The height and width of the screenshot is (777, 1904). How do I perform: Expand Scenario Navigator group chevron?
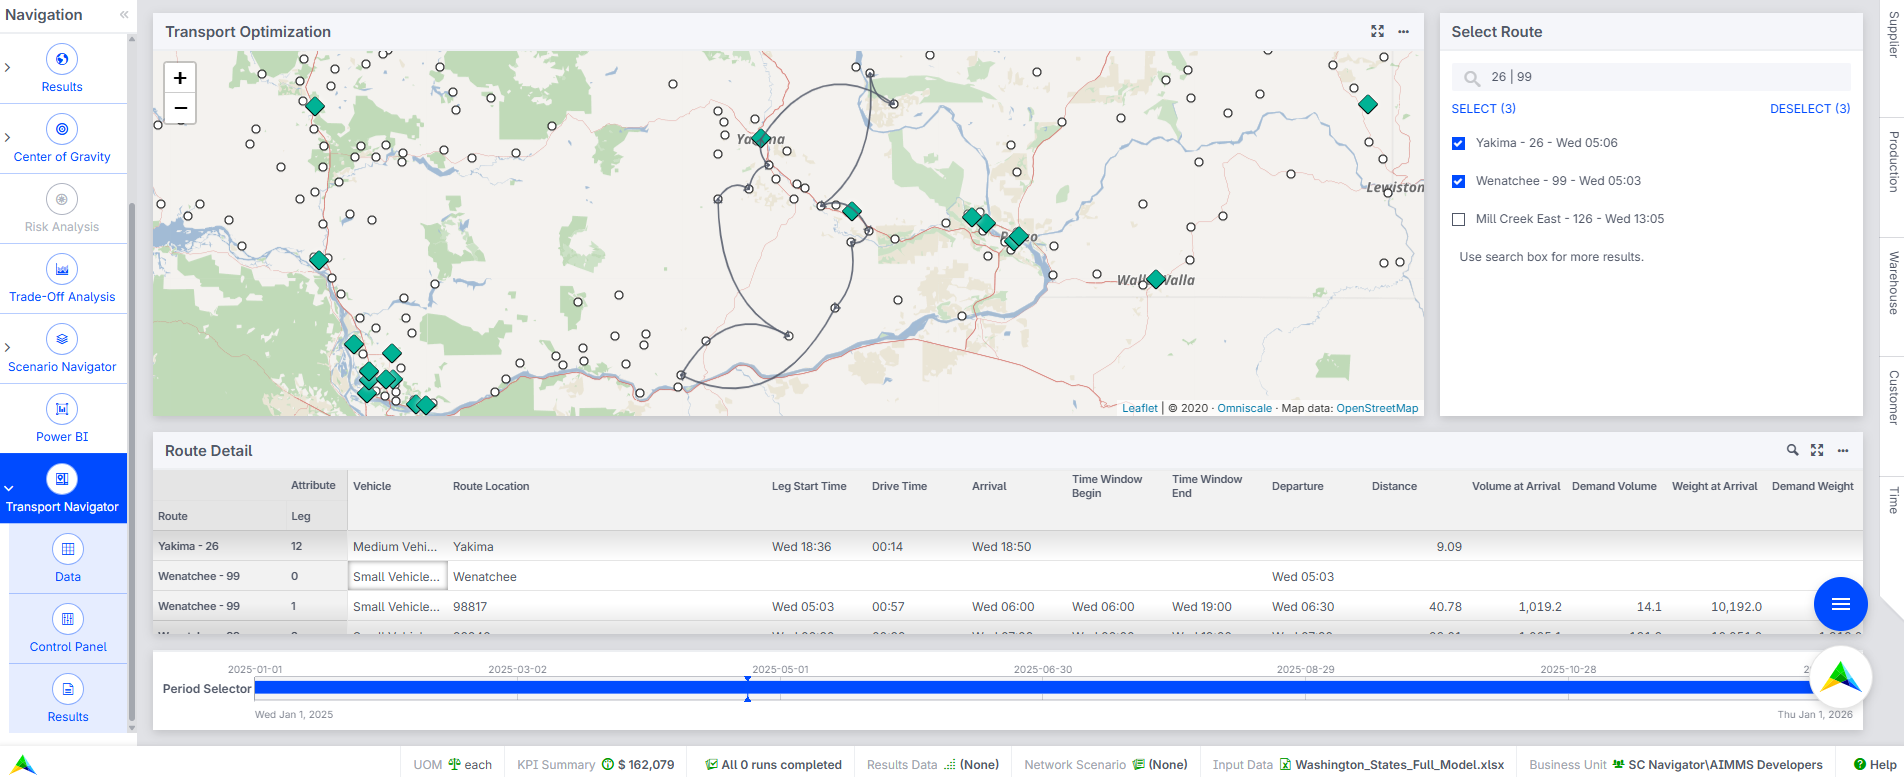pyautogui.click(x=8, y=348)
